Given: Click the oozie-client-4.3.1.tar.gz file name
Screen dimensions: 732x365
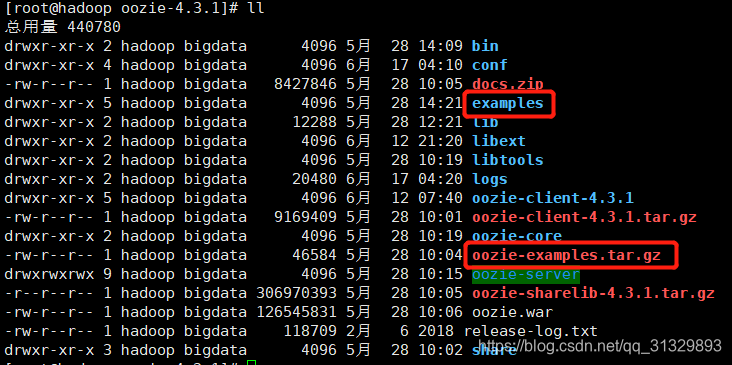Looking at the screenshot, I should pyautogui.click(x=584, y=217).
